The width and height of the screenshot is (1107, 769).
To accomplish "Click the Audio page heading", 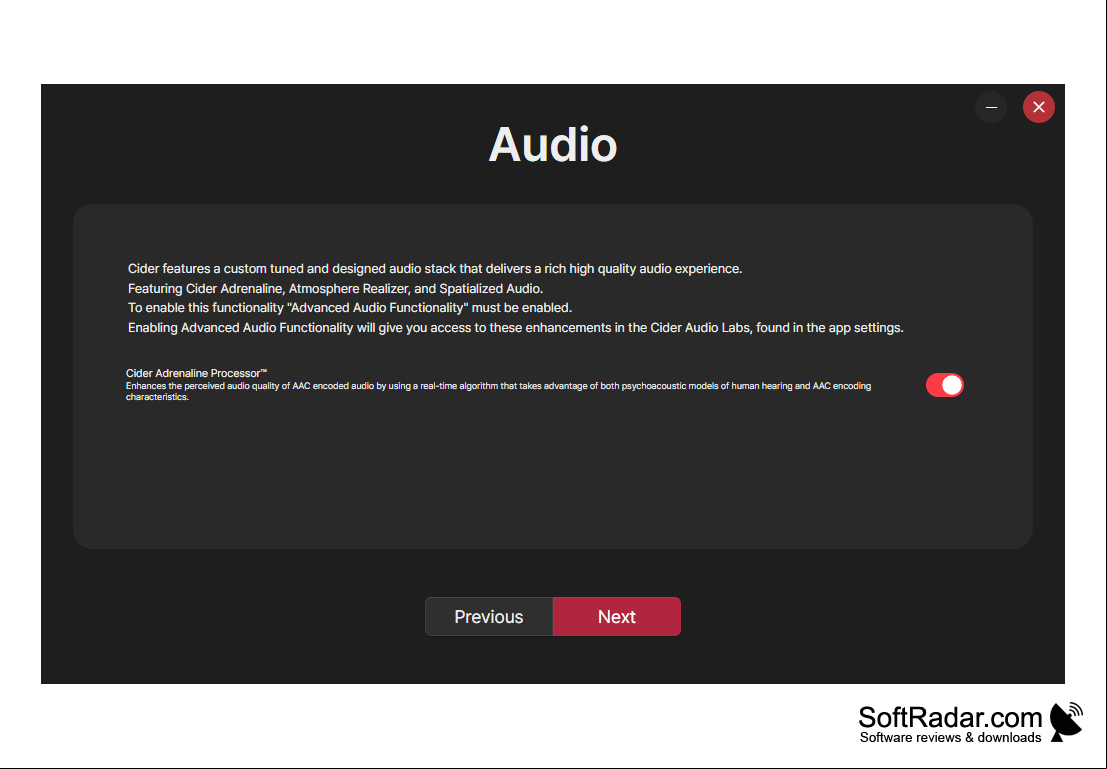I will (553, 145).
